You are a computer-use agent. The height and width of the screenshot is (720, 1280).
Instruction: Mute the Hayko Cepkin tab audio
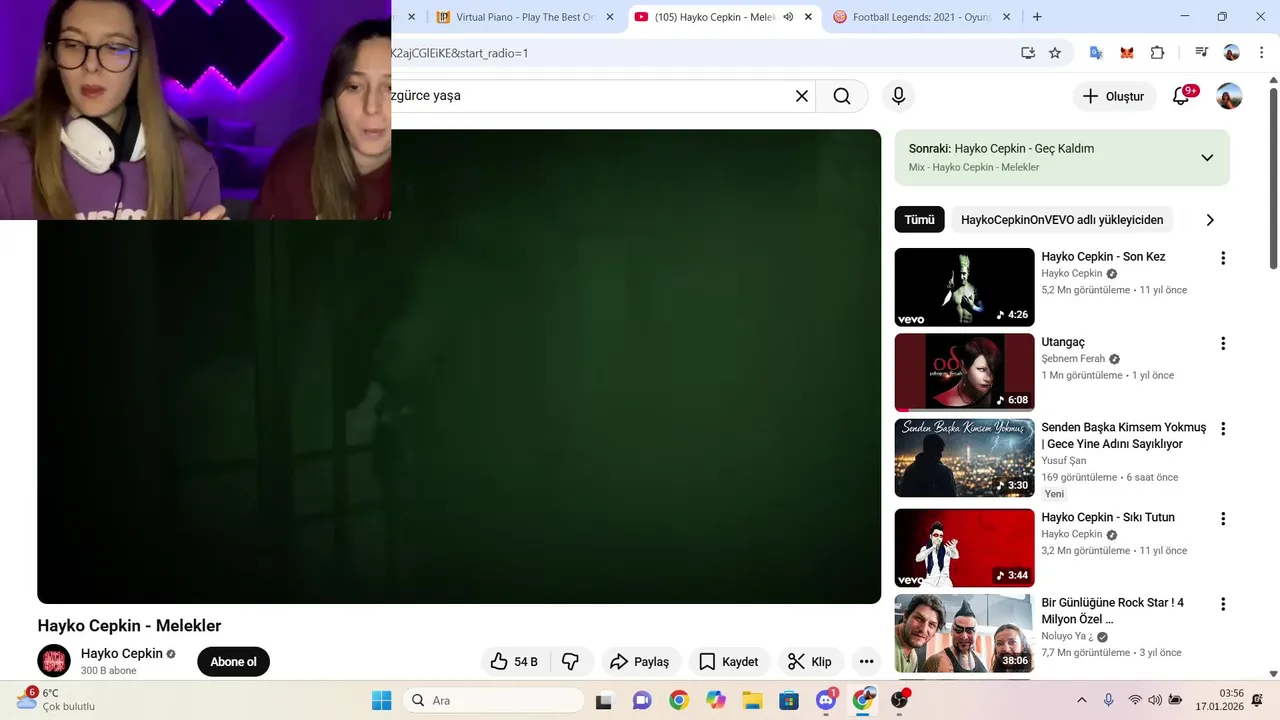pyautogui.click(x=788, y=17)
